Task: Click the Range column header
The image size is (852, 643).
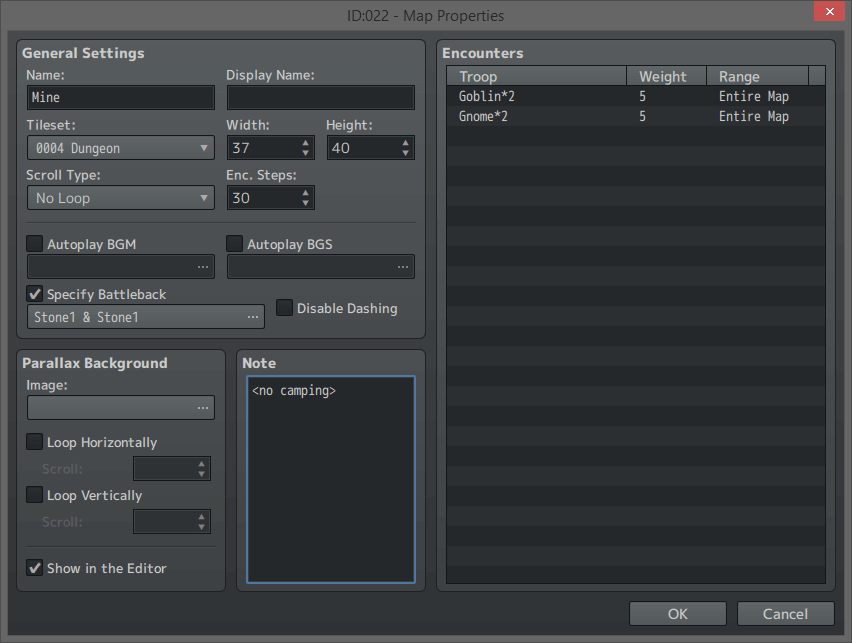Action: point(757,76)
